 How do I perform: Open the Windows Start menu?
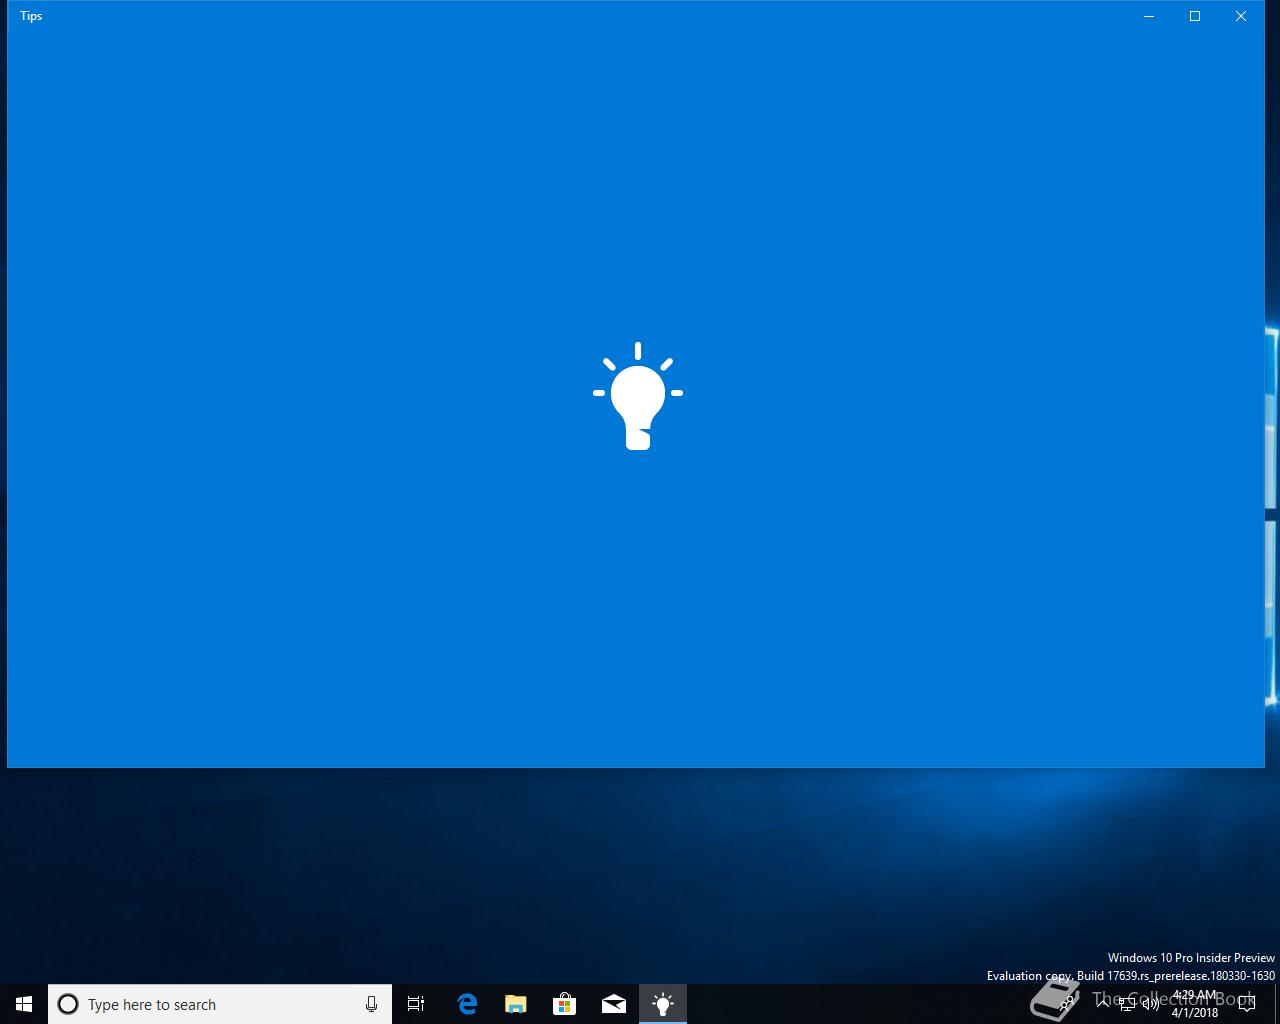click(24, 1004)
